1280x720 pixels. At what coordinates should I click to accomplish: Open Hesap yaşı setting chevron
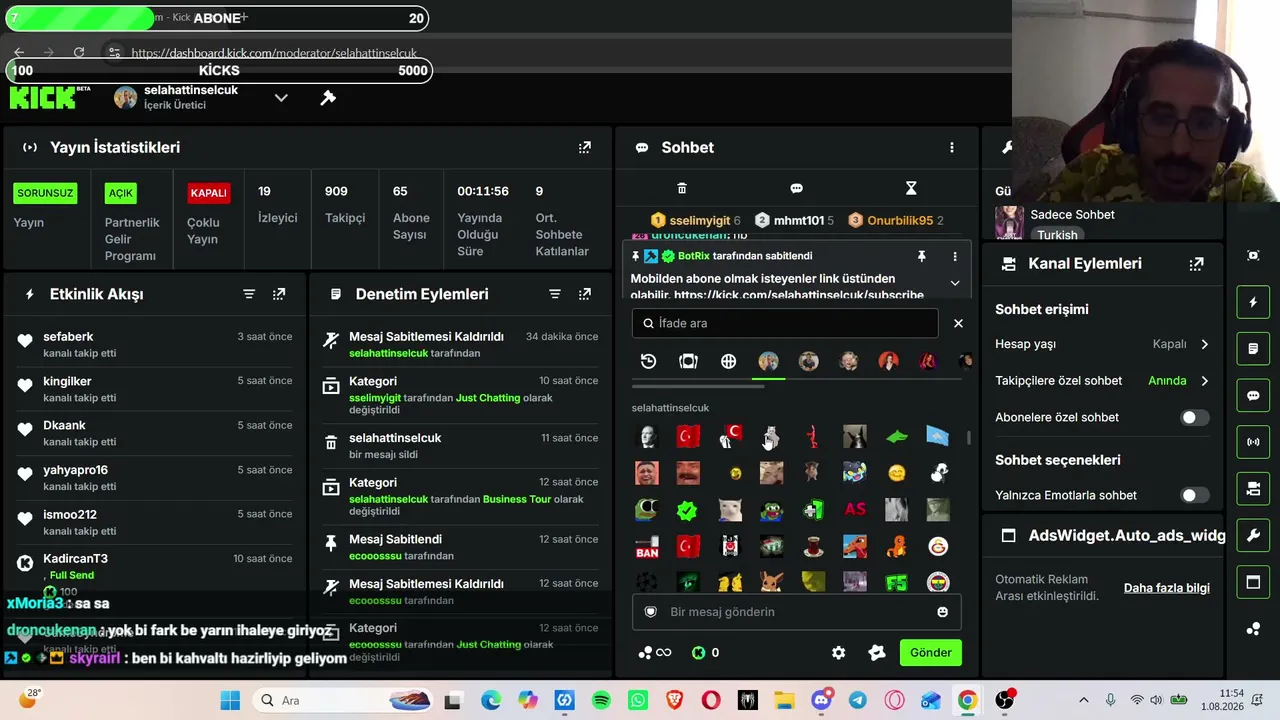(x=1204, y=344)
